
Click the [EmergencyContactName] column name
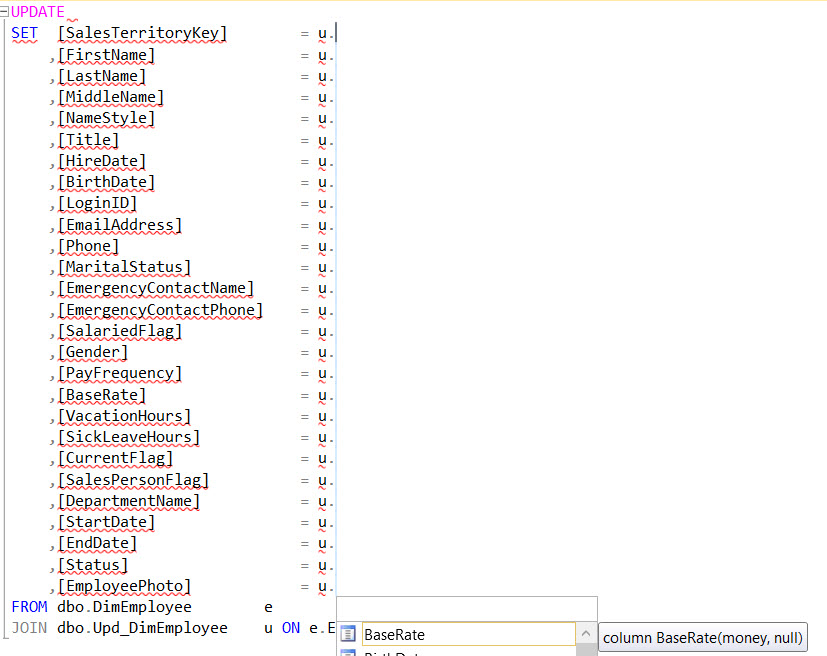(x=156, y=288)
